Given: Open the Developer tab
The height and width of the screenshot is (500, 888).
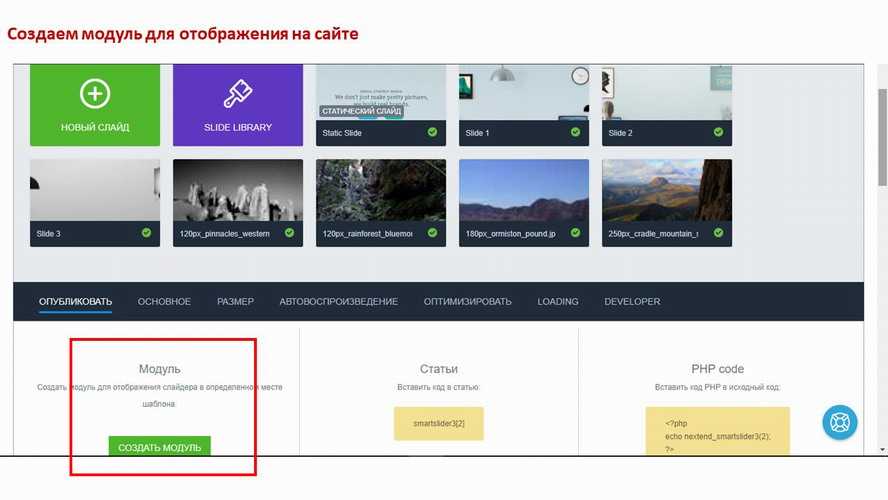Looking at the screenshot, I should pos(632,302).
